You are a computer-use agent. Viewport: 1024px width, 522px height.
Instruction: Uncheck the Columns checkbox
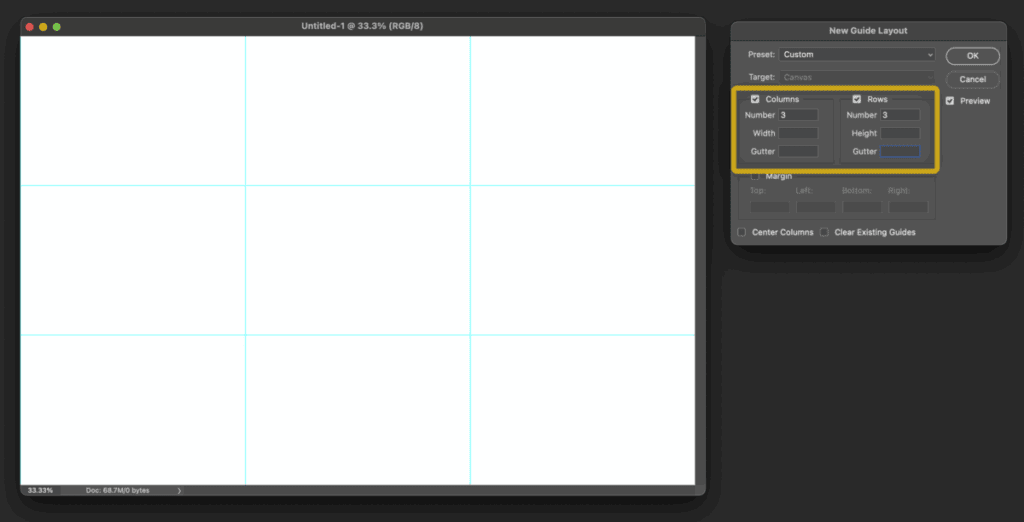[755, 99]
